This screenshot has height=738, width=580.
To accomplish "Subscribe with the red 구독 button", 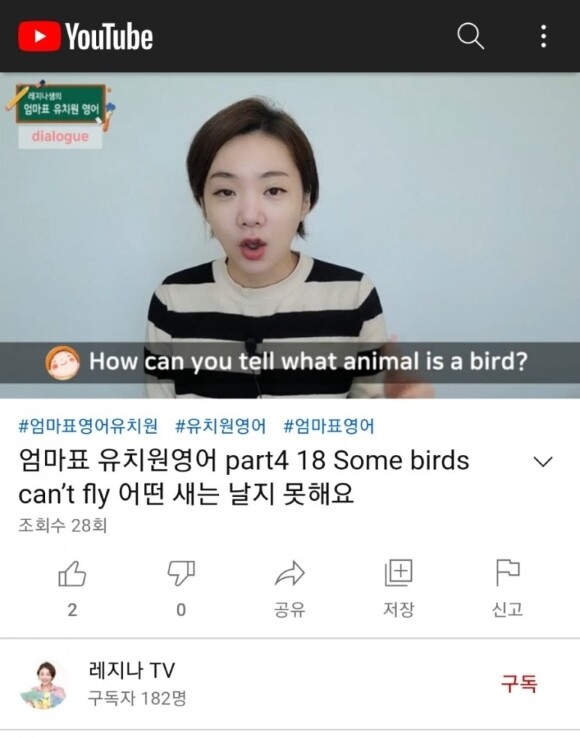I will click(x=519, y=683).
